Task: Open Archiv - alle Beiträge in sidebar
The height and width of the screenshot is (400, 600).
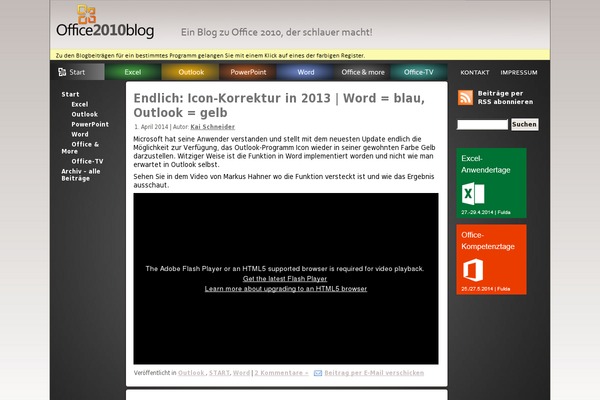Action: 81,175
